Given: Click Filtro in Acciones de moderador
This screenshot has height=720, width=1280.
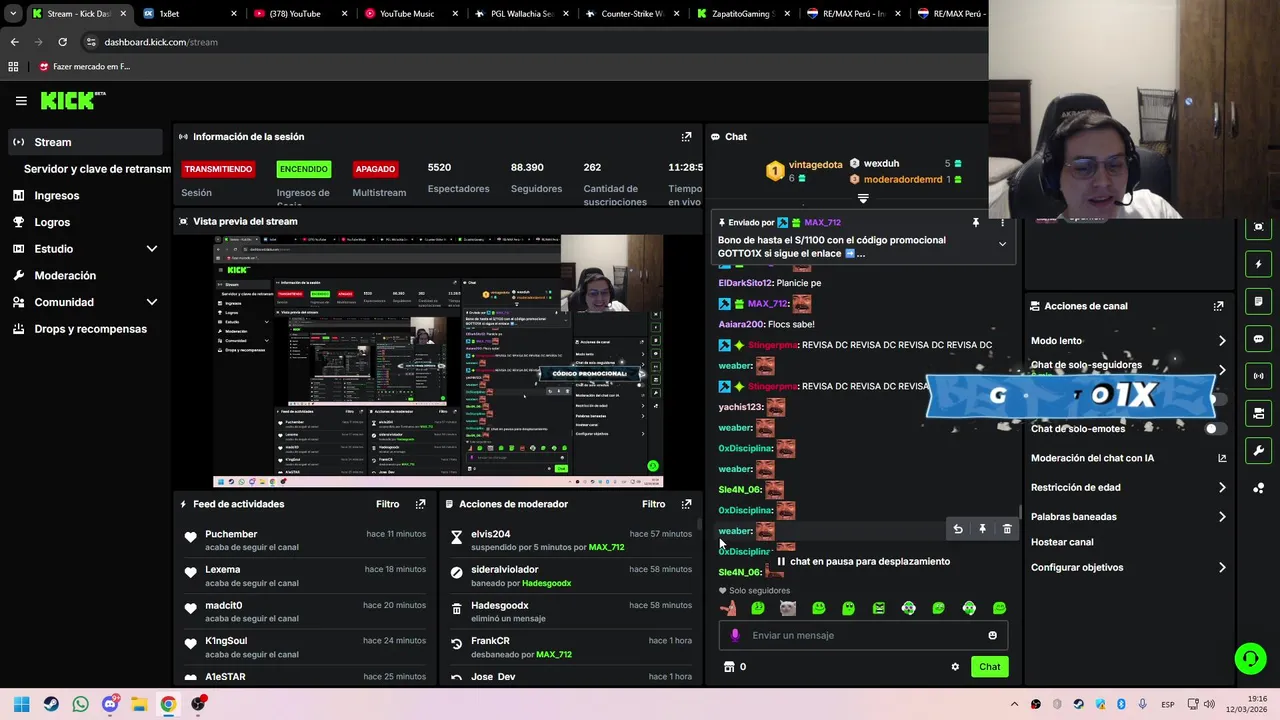Looking at the screenshot, I should click(x=653, y=504).
